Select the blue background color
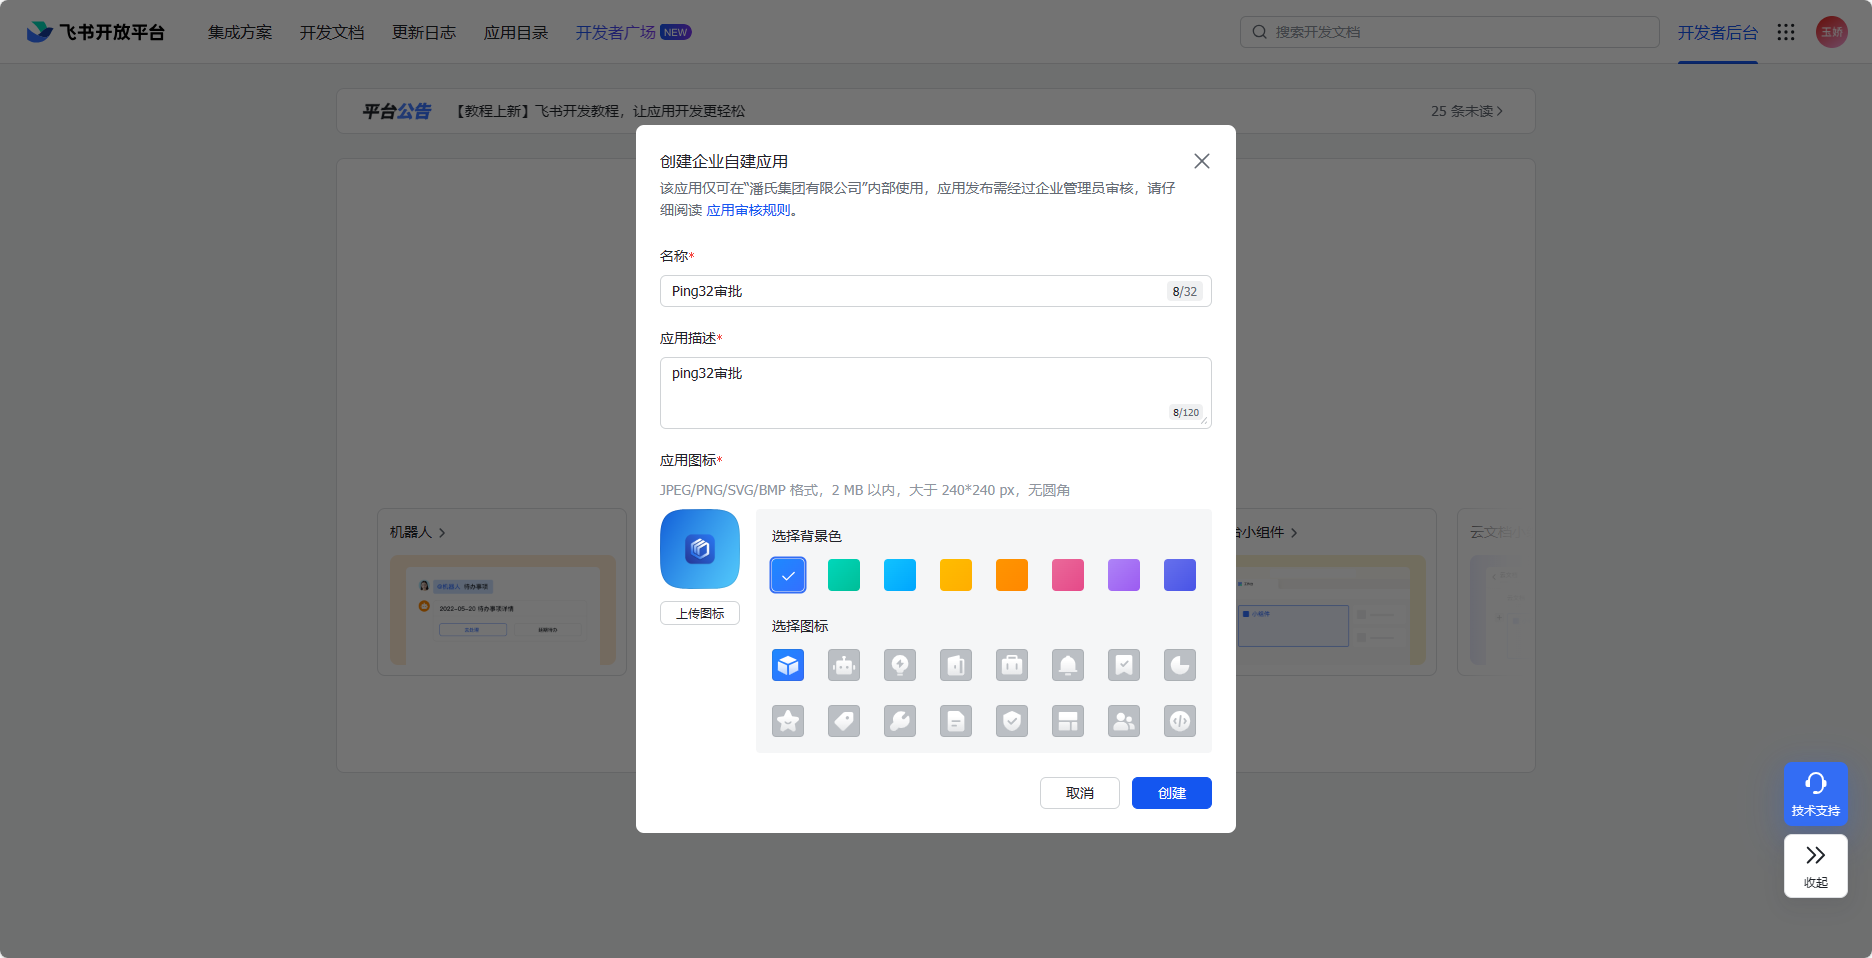This screenshot has width=1872, height=958. pos(788,575)
